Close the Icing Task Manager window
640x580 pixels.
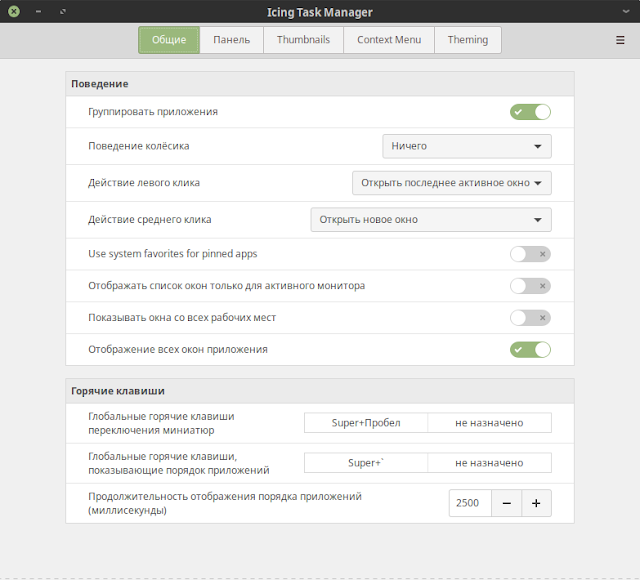coord(14,11)
